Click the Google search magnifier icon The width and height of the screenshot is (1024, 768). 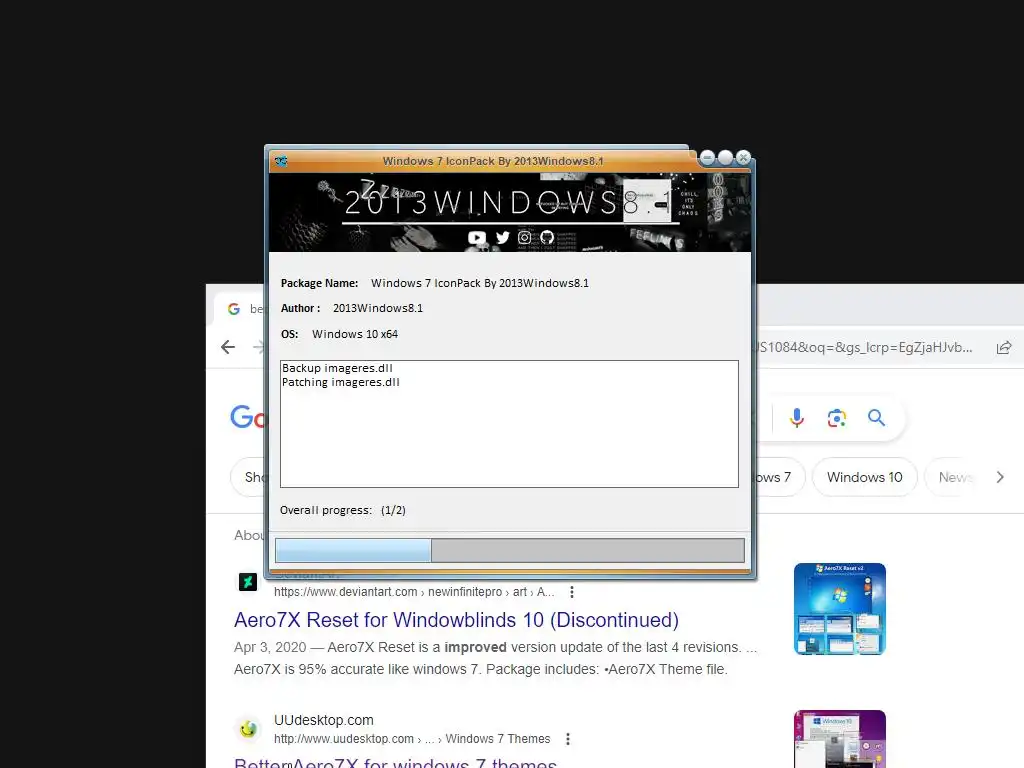point(876,418)
